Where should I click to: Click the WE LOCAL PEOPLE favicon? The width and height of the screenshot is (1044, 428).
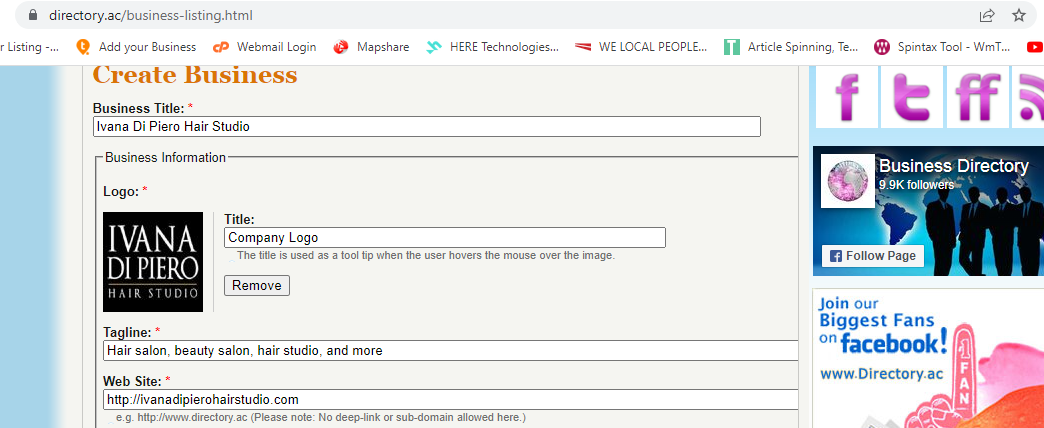point(583,47)
